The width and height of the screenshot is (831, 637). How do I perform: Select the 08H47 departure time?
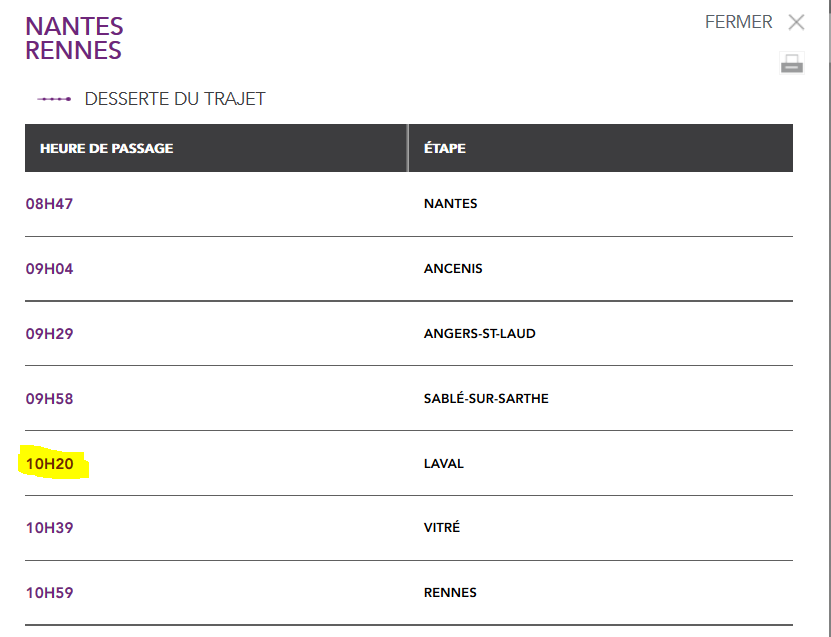click(x=49, y=204)
